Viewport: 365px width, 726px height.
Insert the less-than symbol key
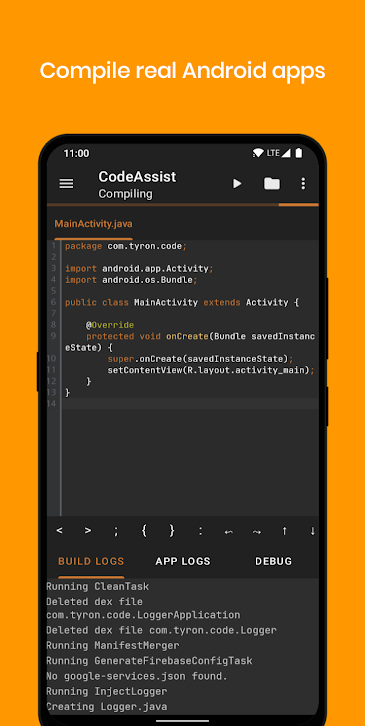[x=59, y=531]
